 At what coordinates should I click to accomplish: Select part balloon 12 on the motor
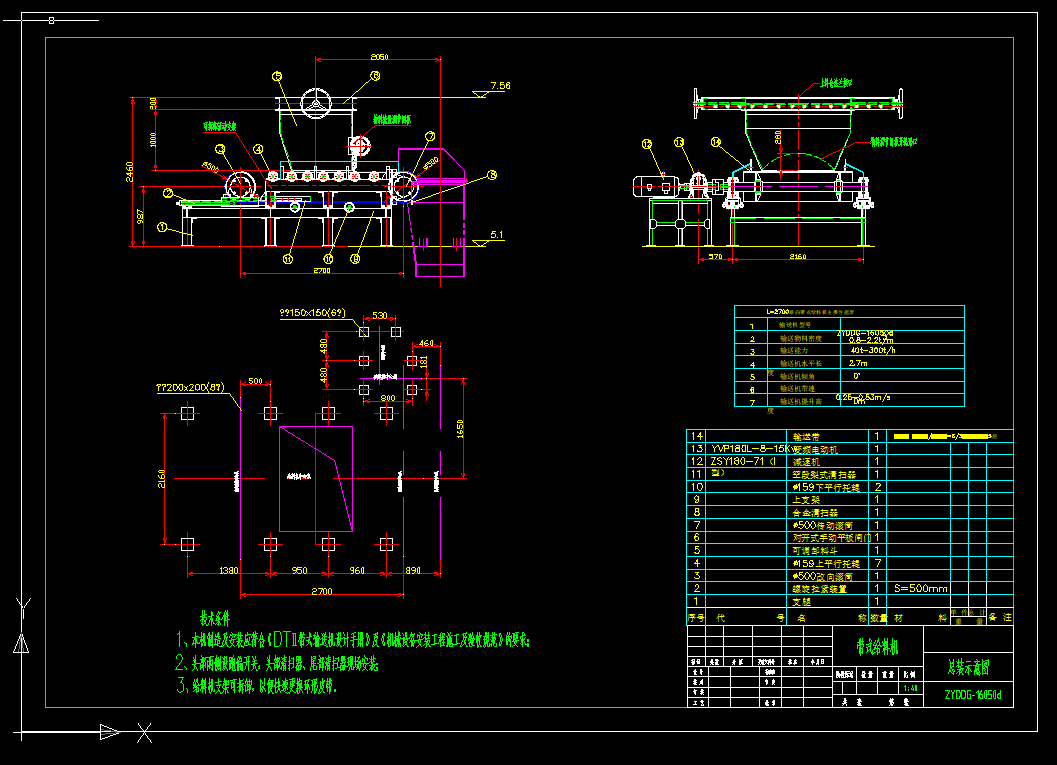click(x=647, y=145)
